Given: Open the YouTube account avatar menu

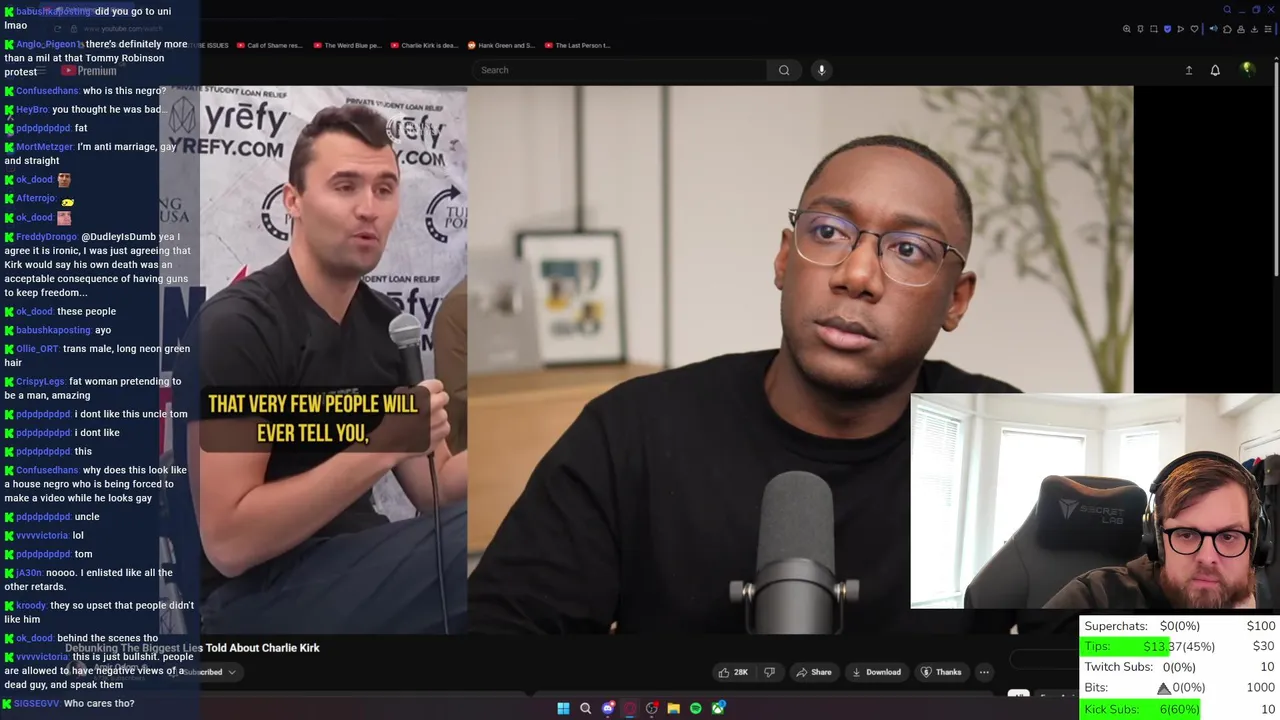Looking at the screenshot, I should click(x=1247, y=69).
